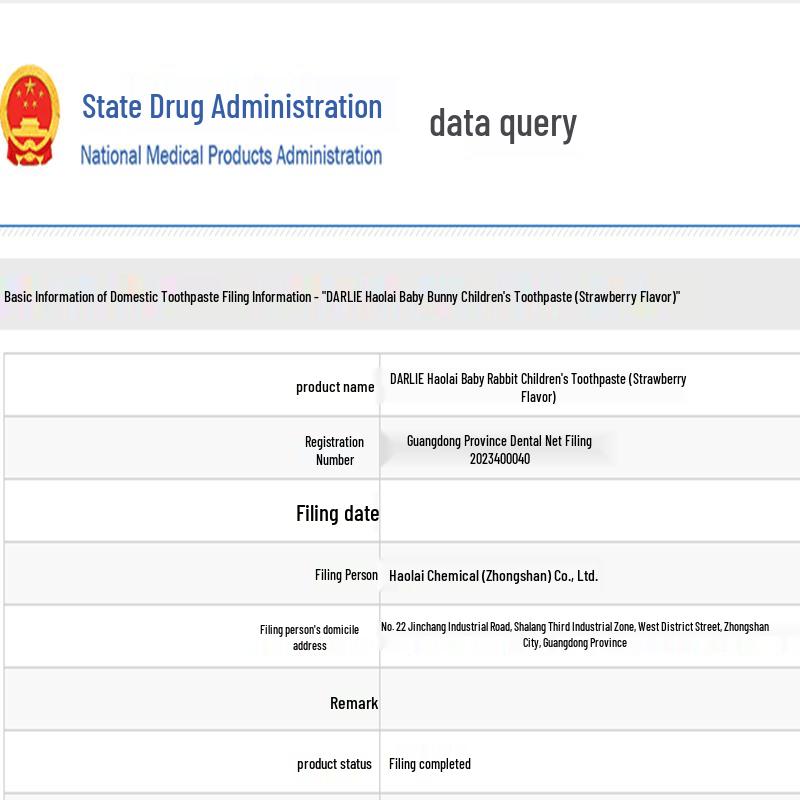Click the 'Filing Person' row label

[x=346, y=575]
